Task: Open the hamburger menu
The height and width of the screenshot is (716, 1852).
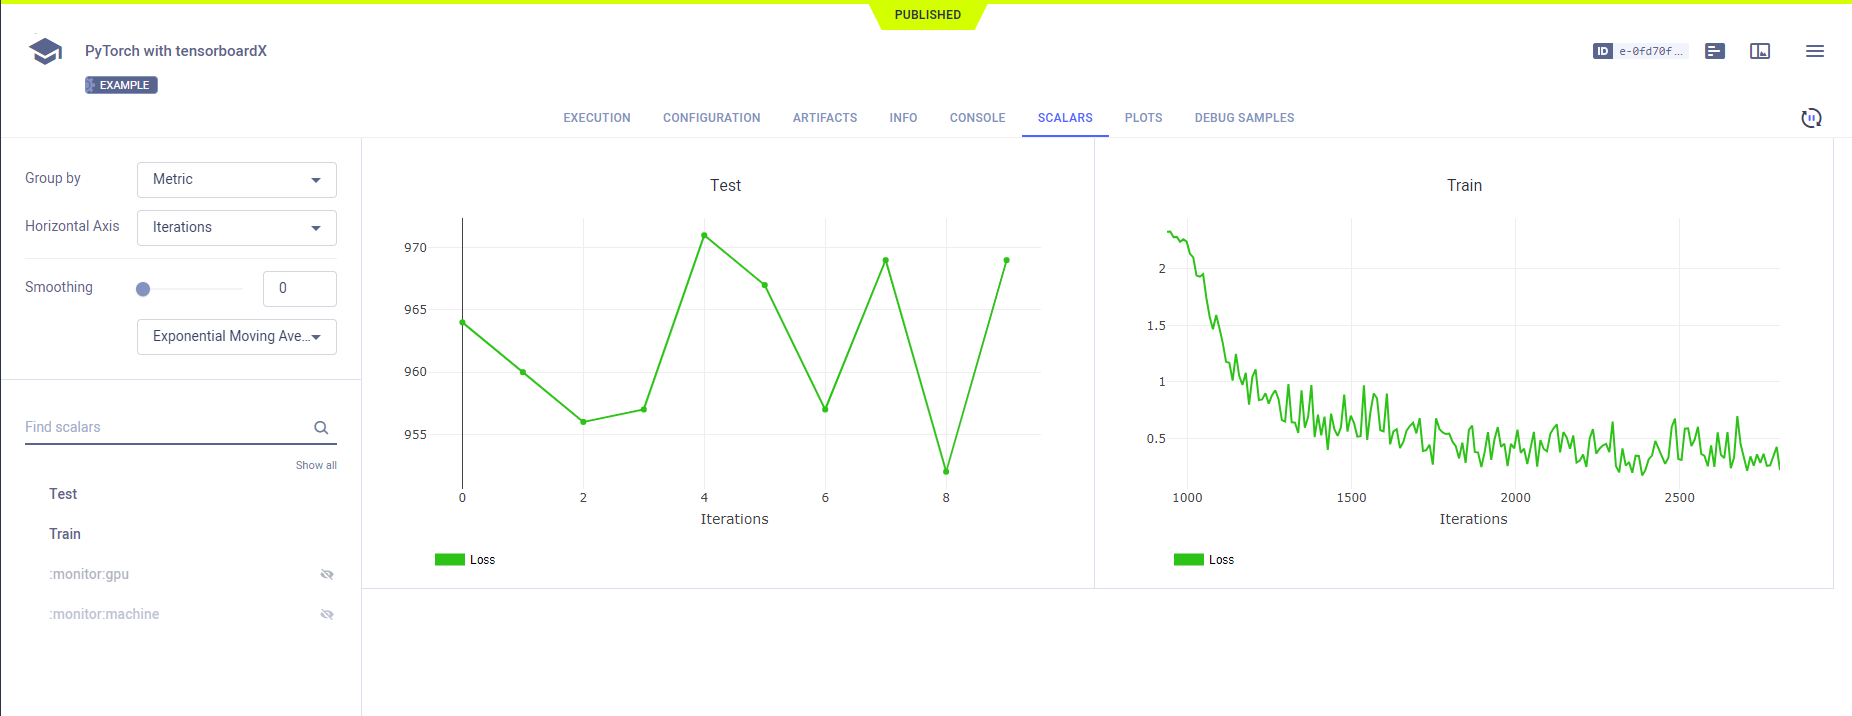Action: tap(1814, 51)
